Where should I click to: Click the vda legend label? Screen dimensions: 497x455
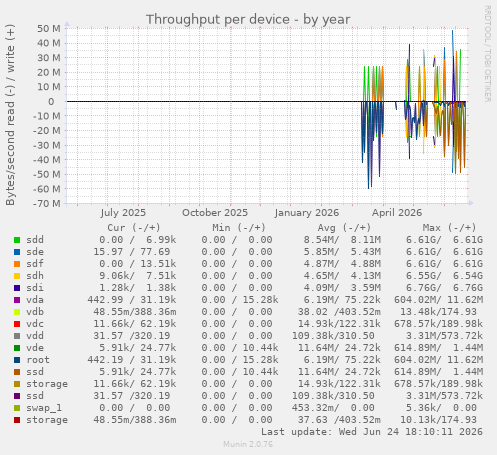tap(35, 300)
